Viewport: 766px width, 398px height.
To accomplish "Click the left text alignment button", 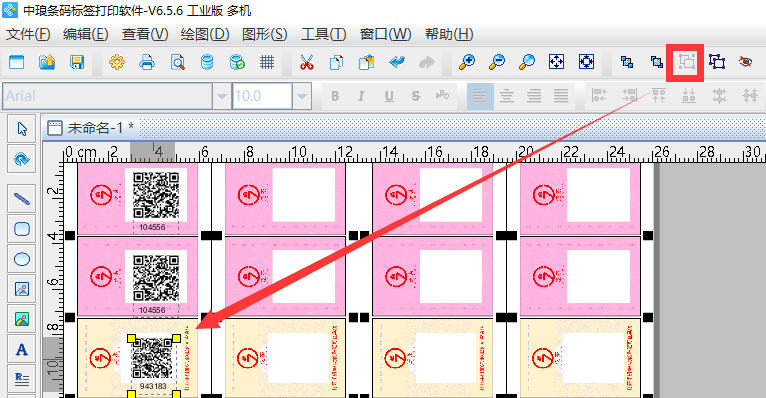I will tap(480, 96).
